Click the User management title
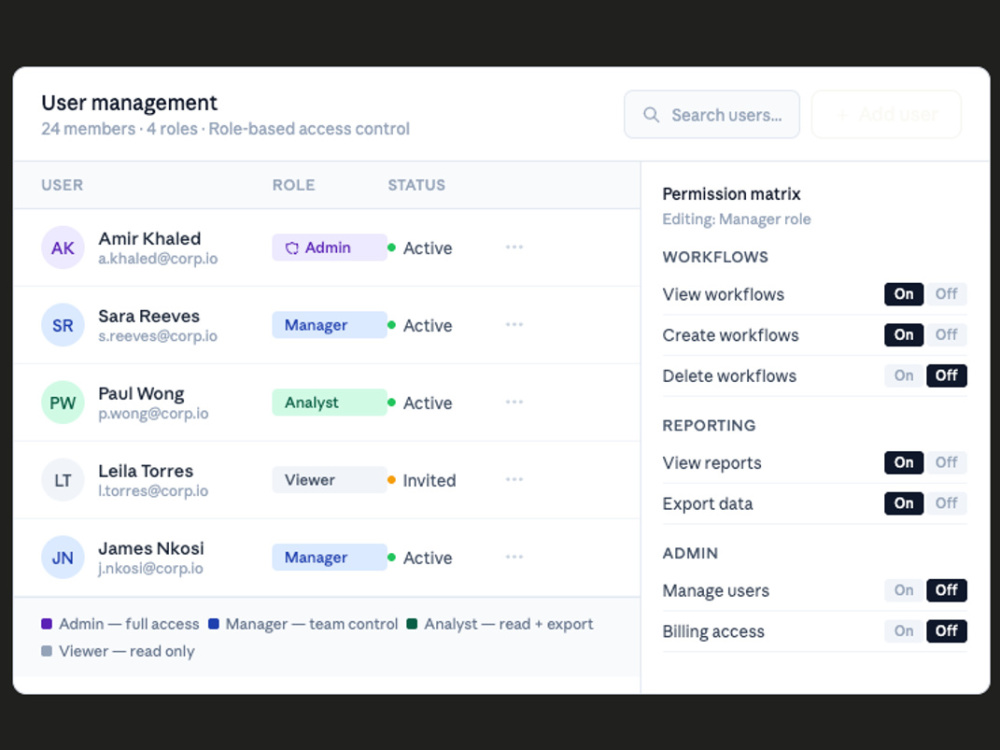This screenshot has width=1000, height=750. click(129, 103)
